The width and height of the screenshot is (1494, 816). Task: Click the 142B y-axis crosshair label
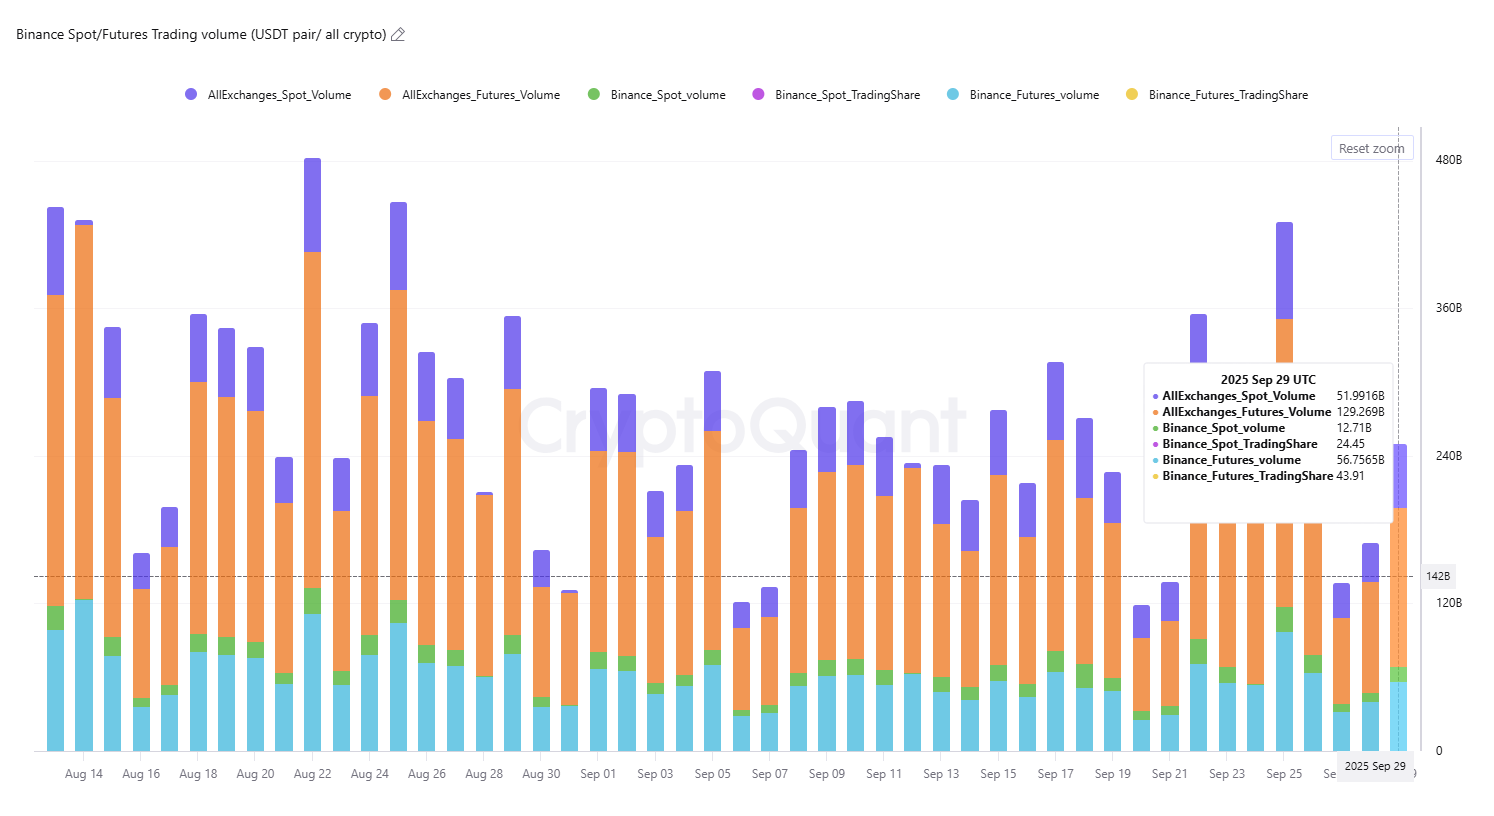click(x=1438, y=577)
